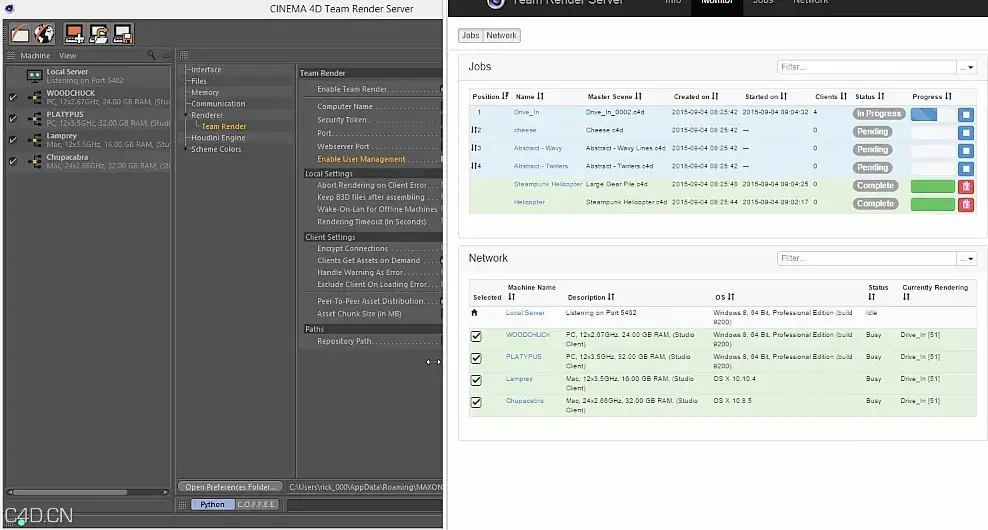Stop the Drive_In job with its blue button
988x530 pixels.
(x=965, y=115)
